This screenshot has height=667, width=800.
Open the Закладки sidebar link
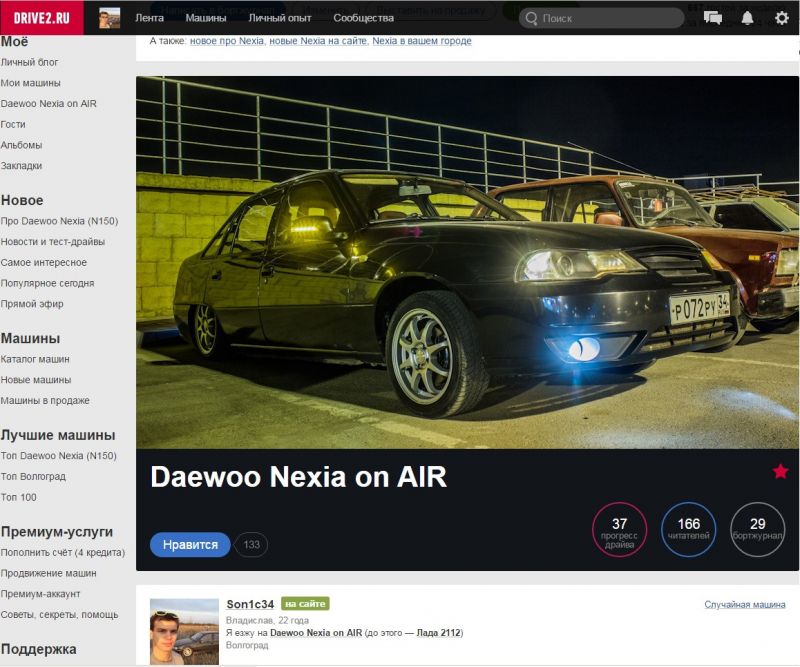(21, 166)
